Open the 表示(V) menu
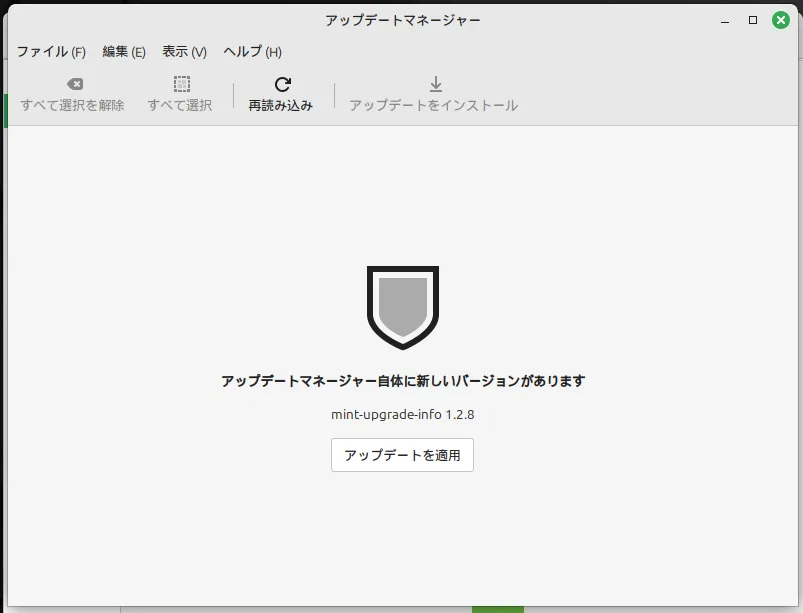Screen dimensions: 803x613 [x=184, y=52]
